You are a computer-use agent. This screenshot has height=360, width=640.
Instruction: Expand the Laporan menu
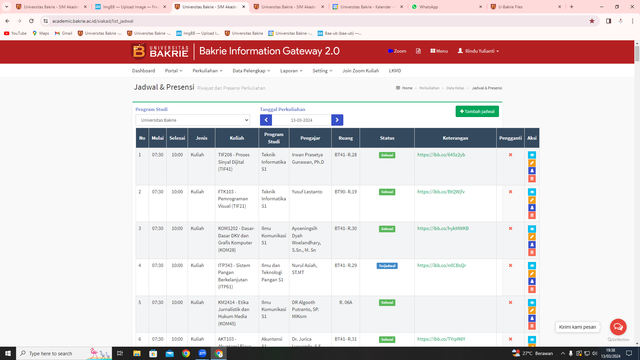pyautogui.click(x=291, y=71)
